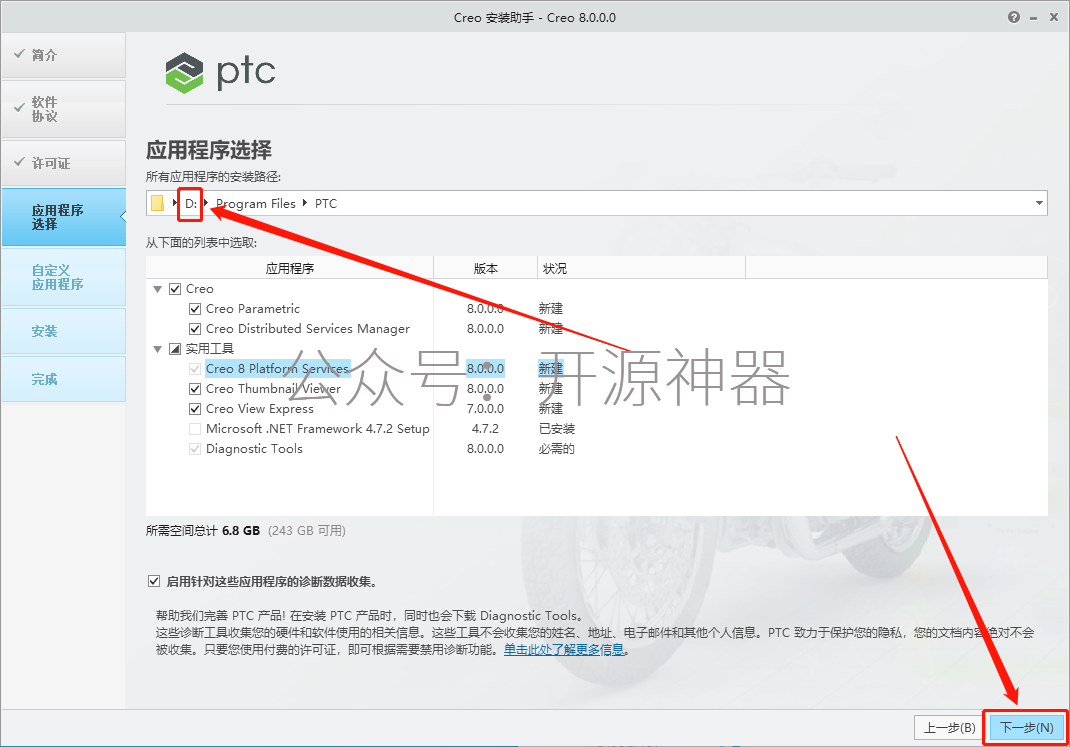
Task: Select Diagnostic Tools row label
Action: 254,449
